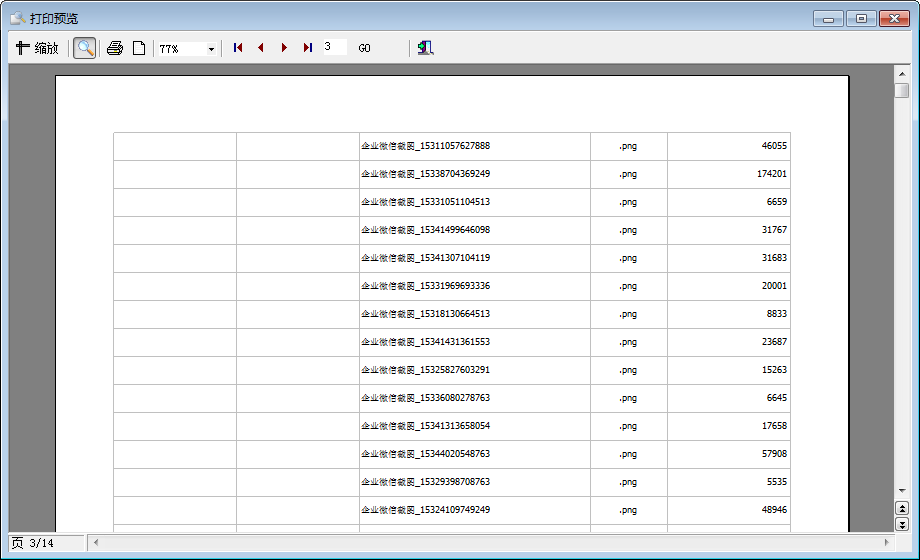Image resolution: width=920 pixels, height=560 pixels.
Task: Go to the previous page
Action: [x=261, y=48]
